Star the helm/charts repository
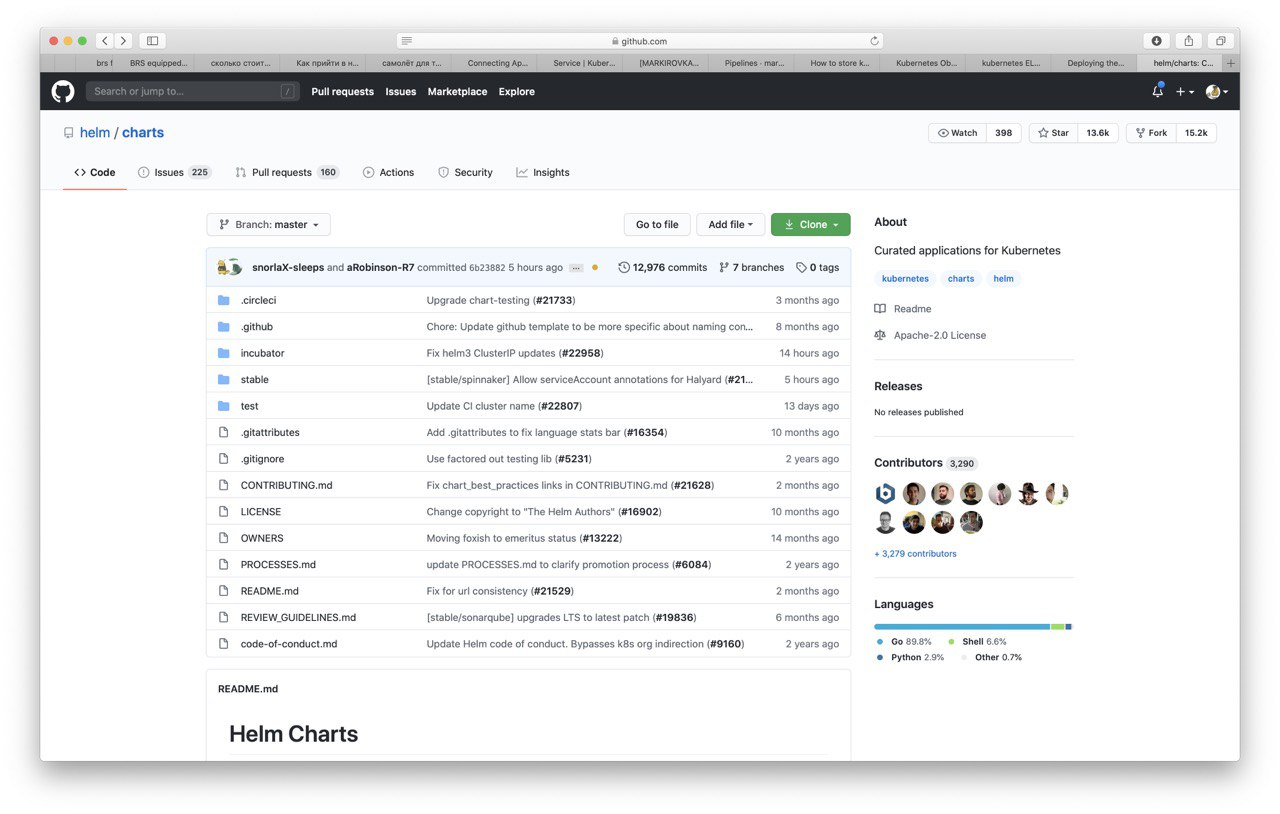Screen dimensions: 1280x814 click(1053, 133)
